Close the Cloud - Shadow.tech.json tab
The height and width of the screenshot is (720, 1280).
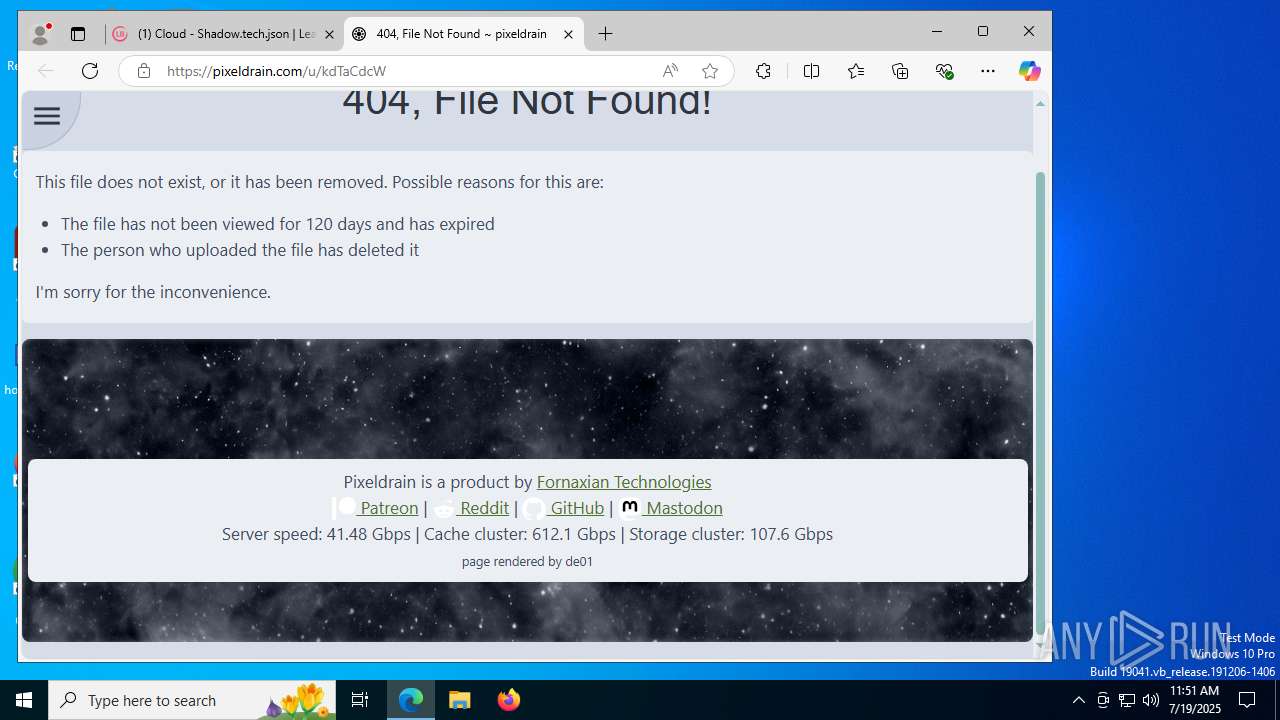tap(329, 34)
